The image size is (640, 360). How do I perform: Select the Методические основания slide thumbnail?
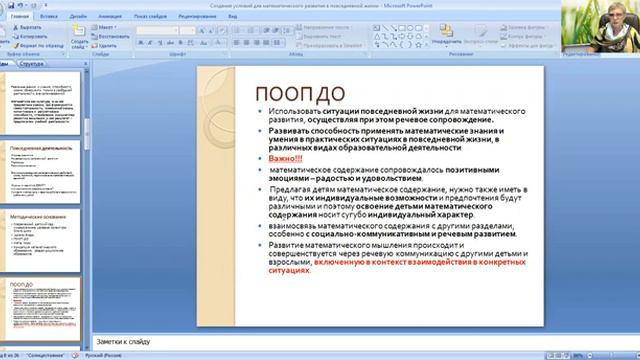tap(41, 240)
